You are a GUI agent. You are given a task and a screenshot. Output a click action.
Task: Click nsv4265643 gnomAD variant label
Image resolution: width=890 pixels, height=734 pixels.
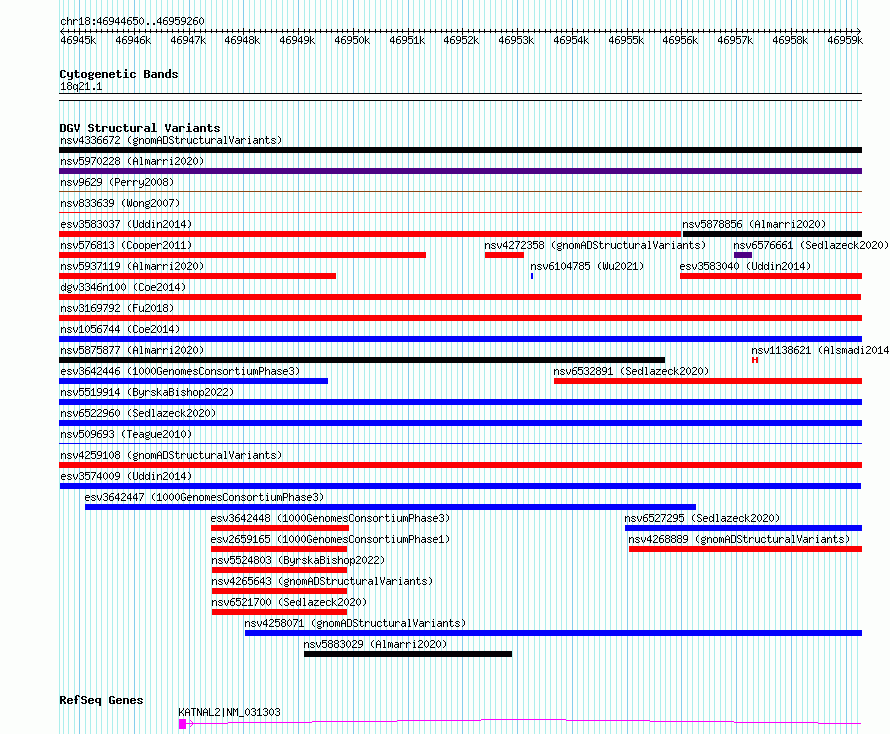pos(322,581)
